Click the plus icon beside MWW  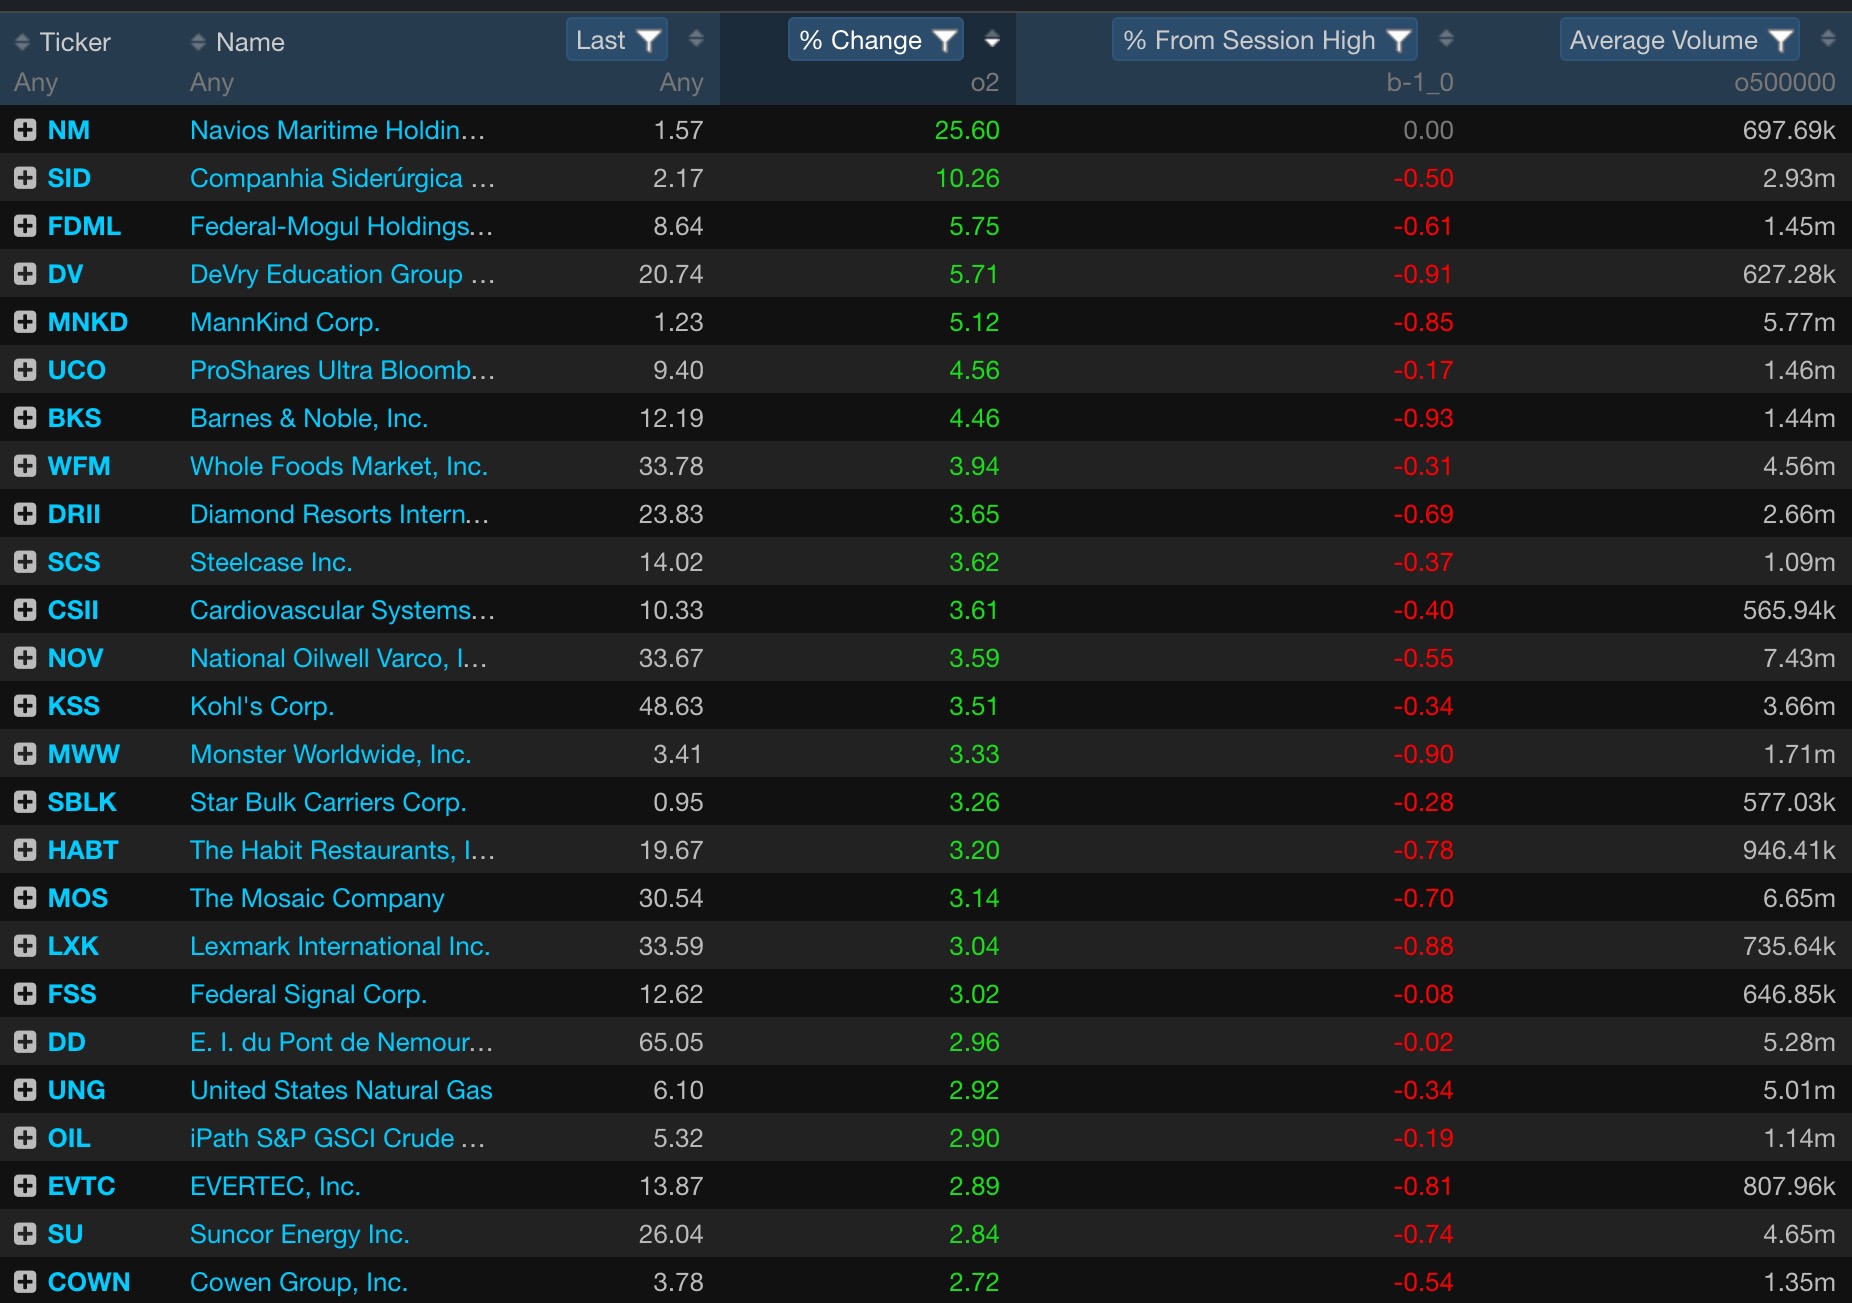tap(25, 754)
